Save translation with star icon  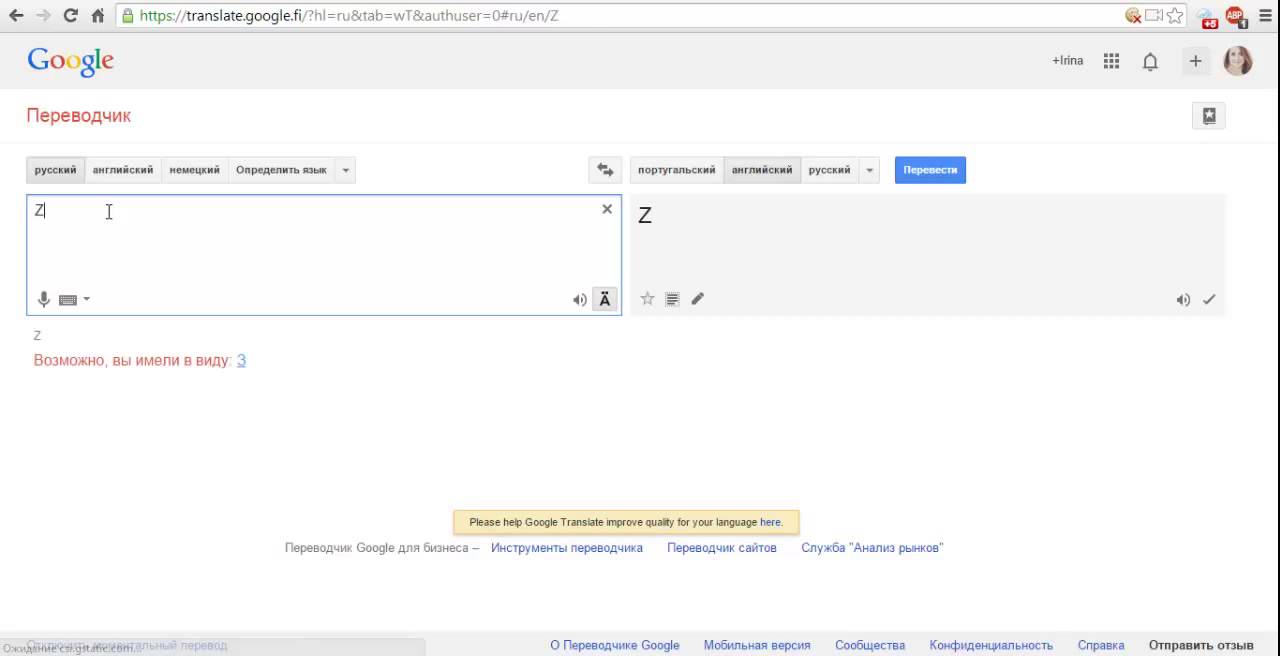pyautogui.click(x=647, y=299)
